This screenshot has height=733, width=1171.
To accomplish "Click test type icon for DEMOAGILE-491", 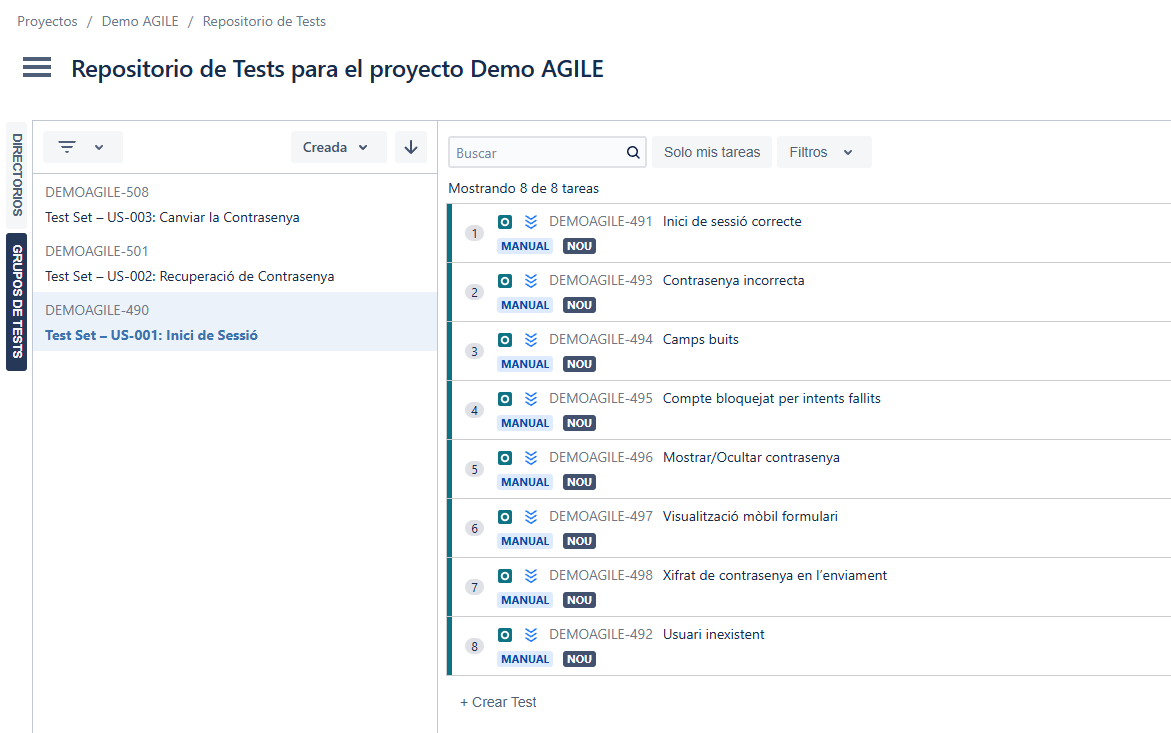I will [x=505, y=222].
